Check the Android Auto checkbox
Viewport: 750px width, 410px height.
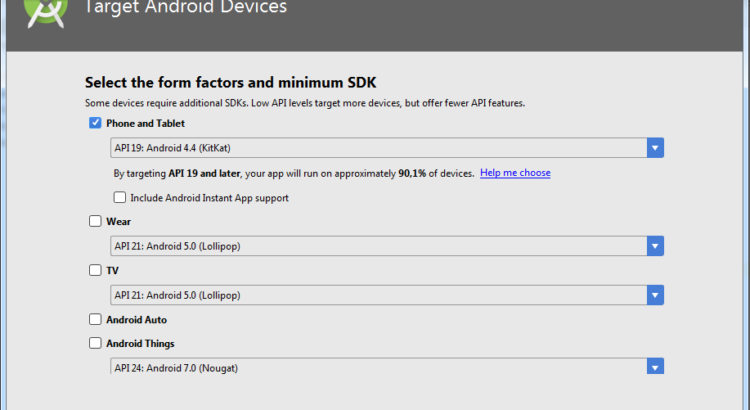tap(95, 320)
